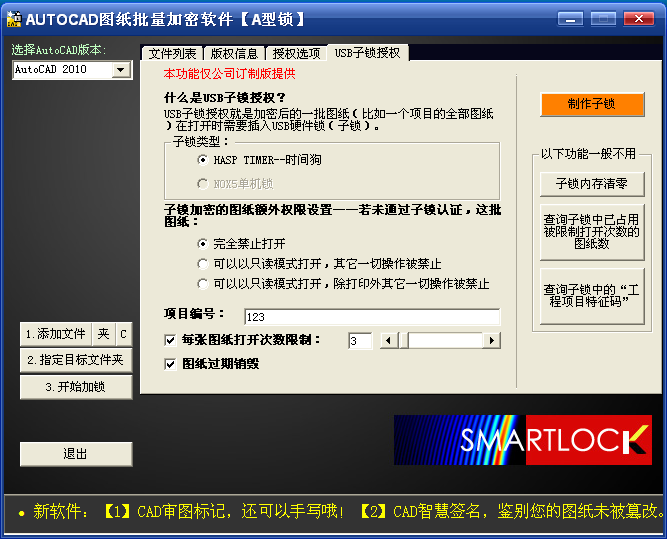667x539 pixels.
Task: Click 查询子锁中已占用被限制打开次数的图纸数 button
Action: 592,232
